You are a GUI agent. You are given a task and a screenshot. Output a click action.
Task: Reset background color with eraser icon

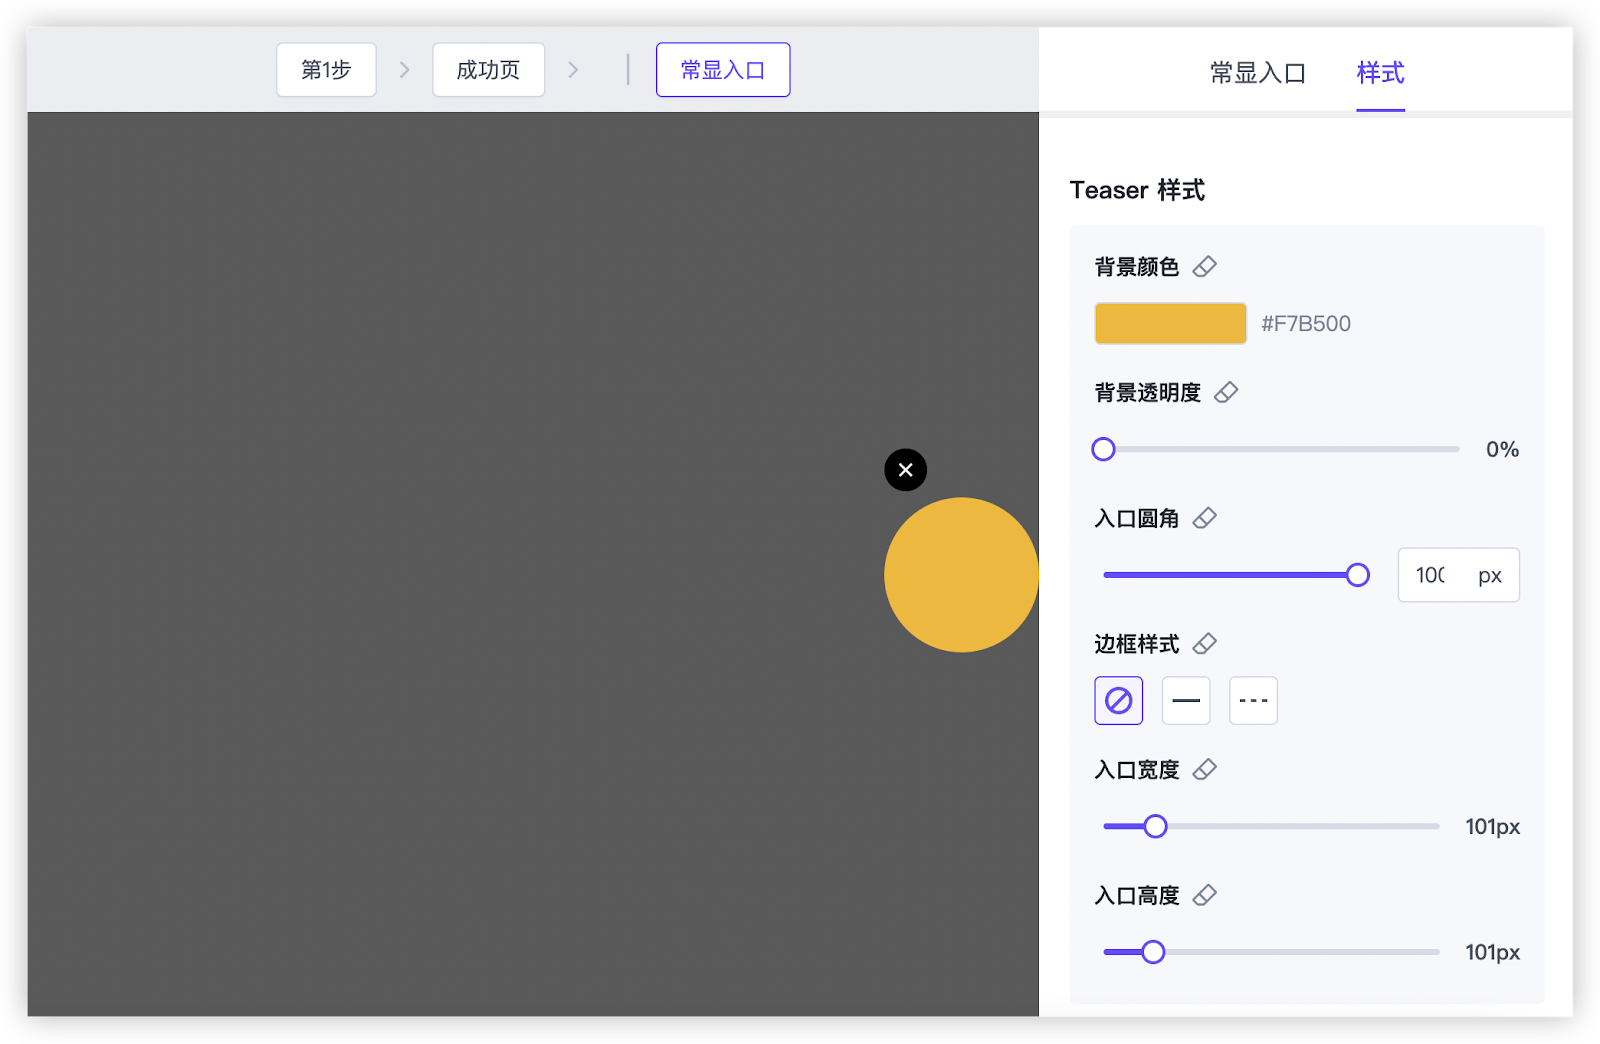[1205, 266]
